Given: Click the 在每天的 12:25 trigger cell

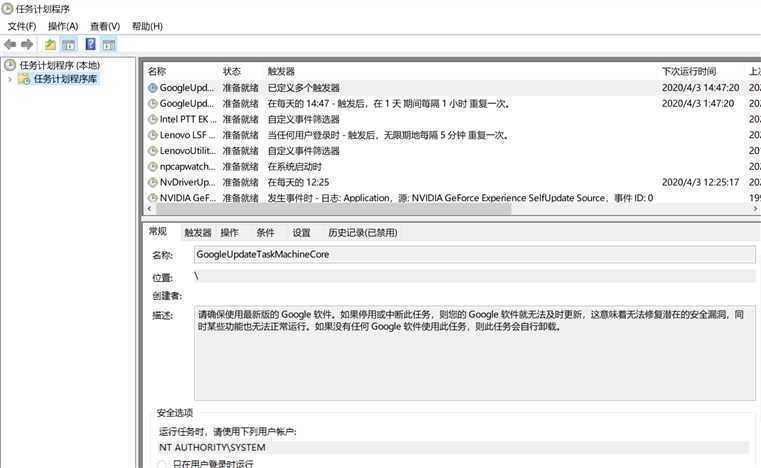Looking at the screenshot, I should coord(298,183).
